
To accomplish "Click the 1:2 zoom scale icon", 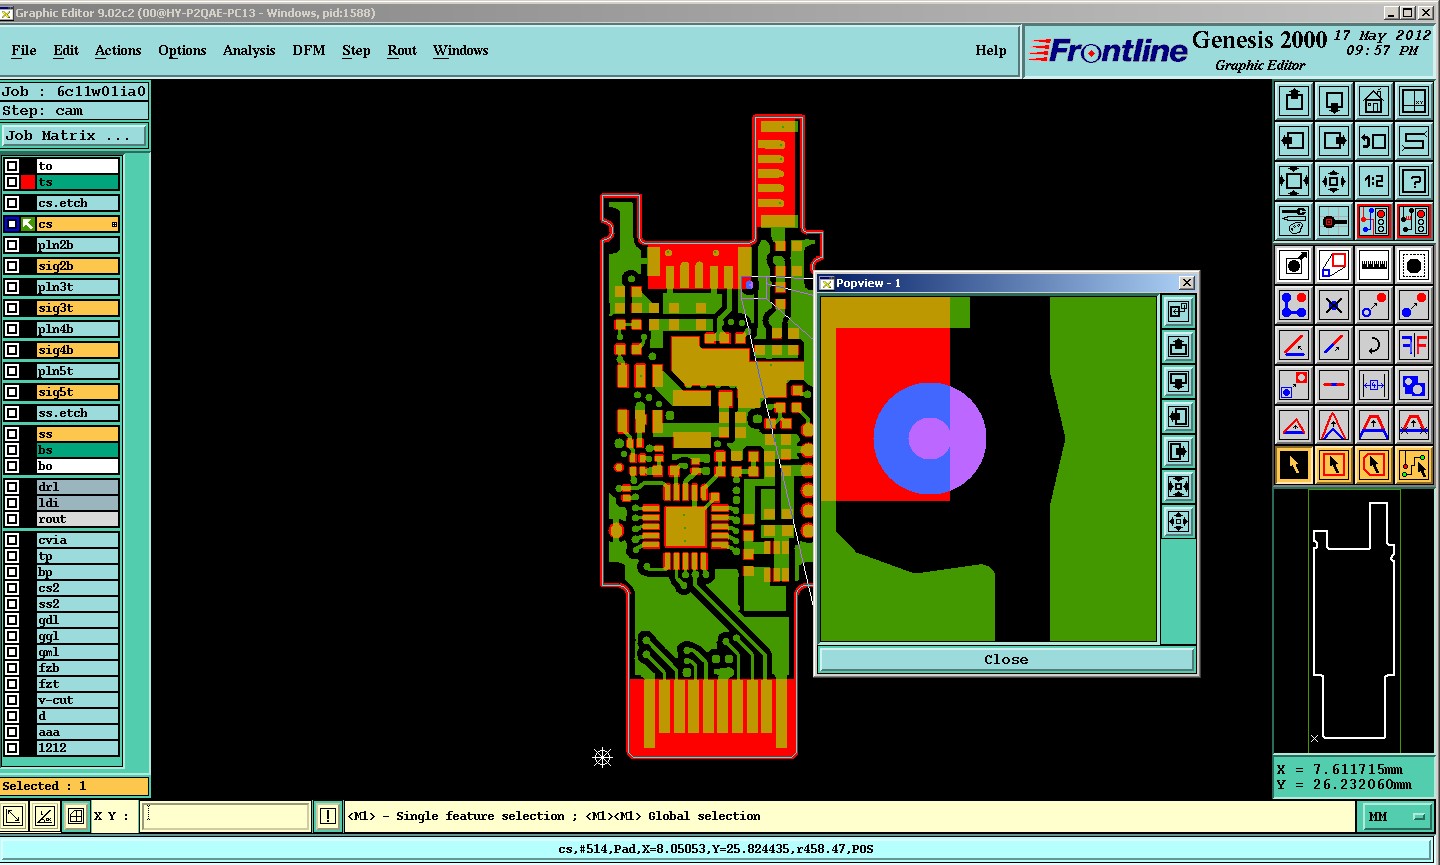I will pyautogui.click(x=1374, y=181).
